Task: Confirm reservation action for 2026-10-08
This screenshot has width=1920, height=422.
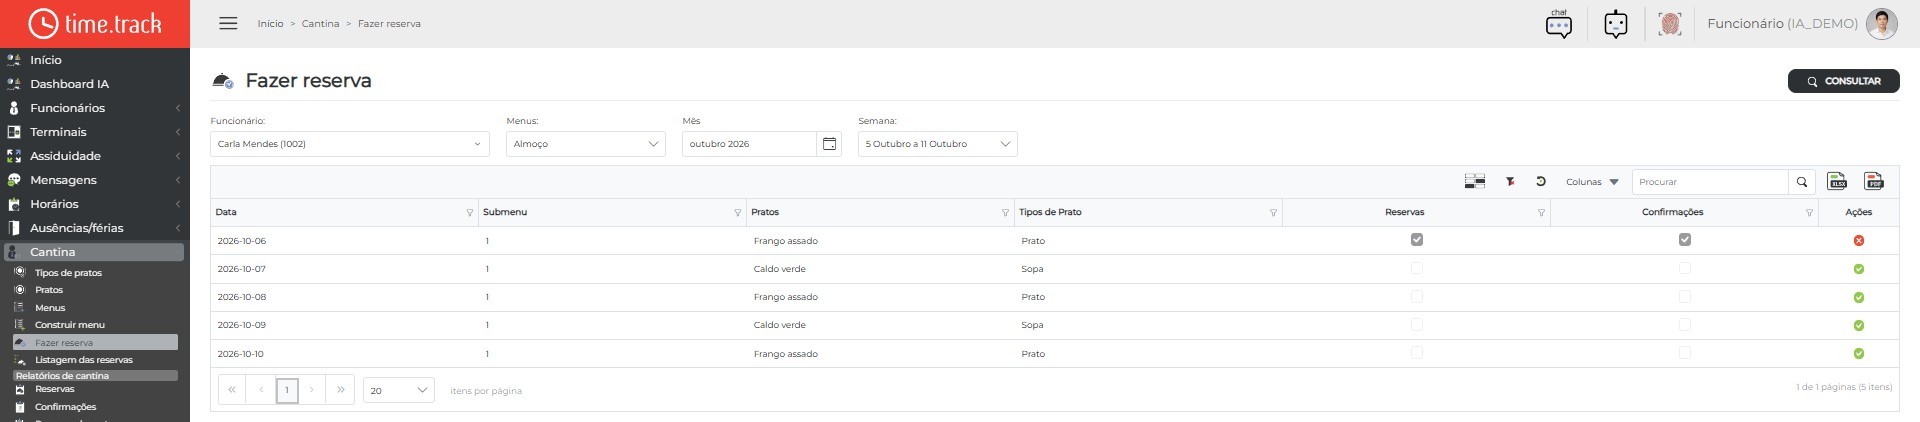Action: 1858,297
